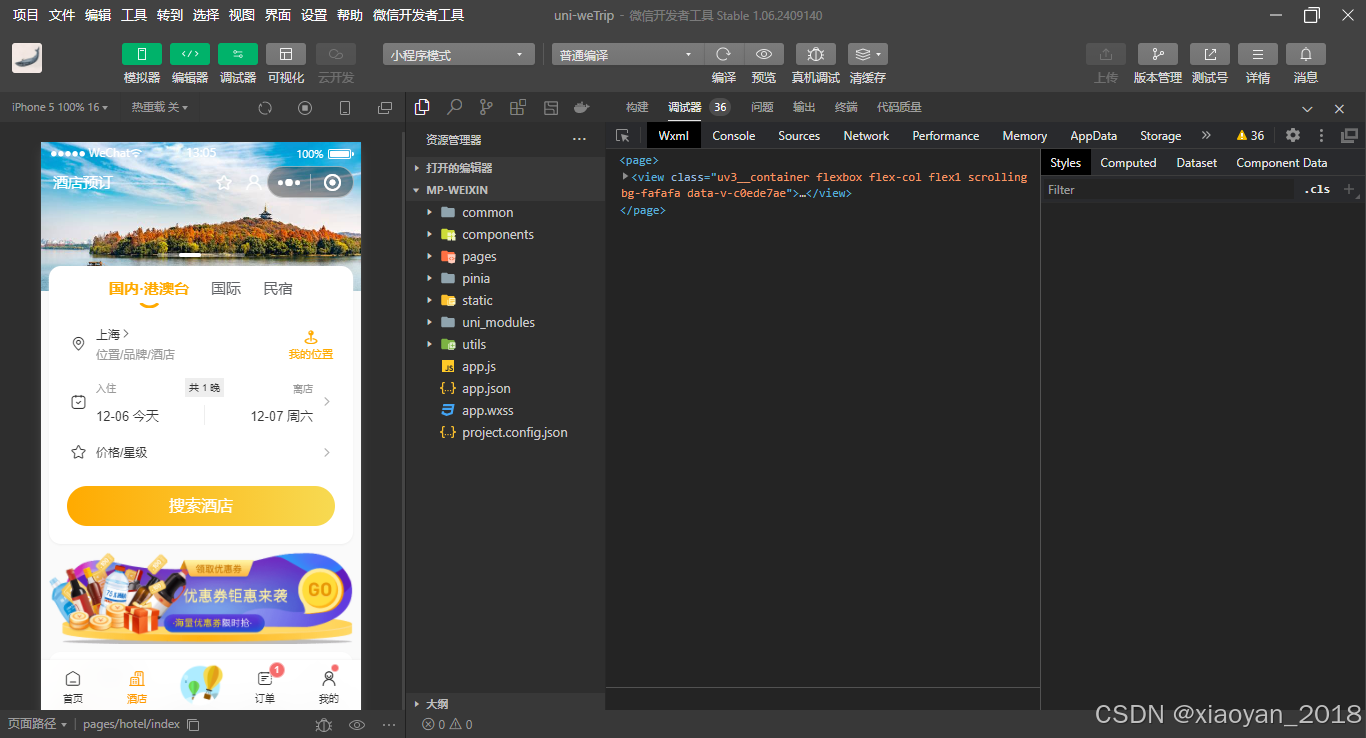Open the source control icon
The image size is (1366, 738).
click(486, 107)
